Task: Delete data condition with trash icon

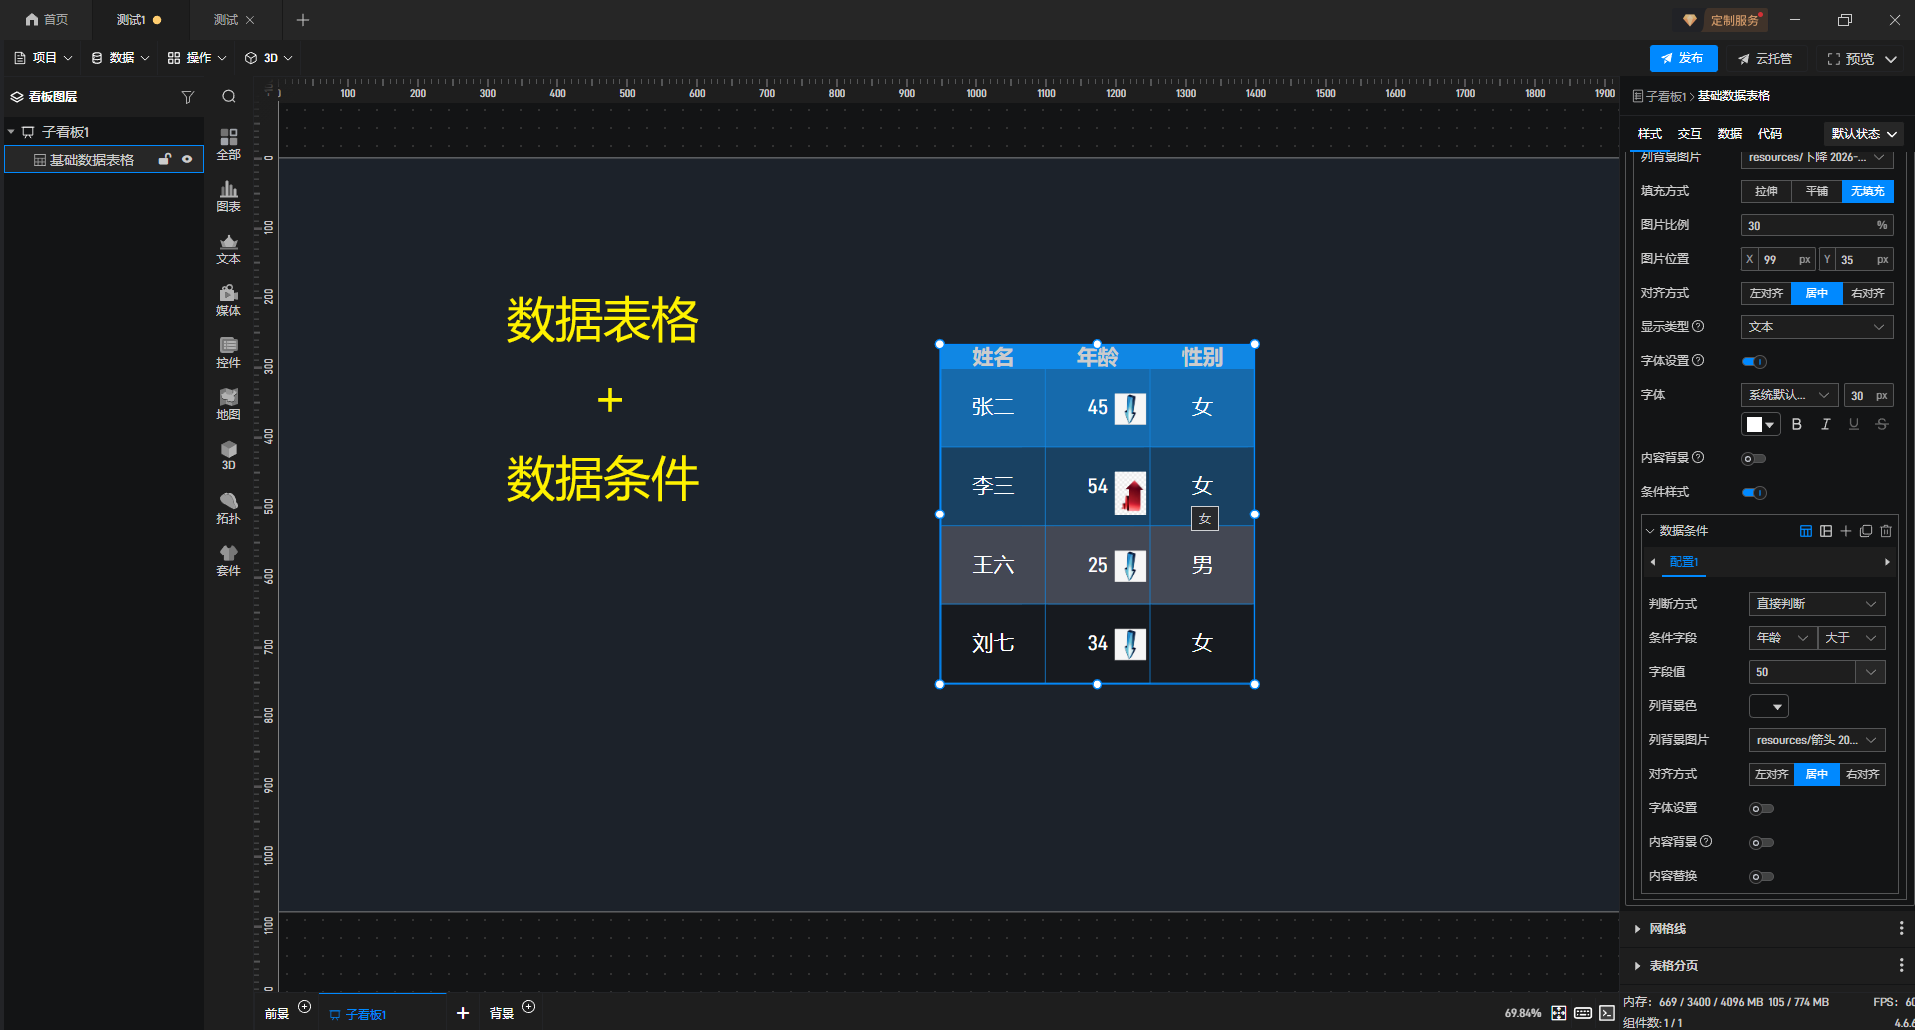Action: point(1886,531)
